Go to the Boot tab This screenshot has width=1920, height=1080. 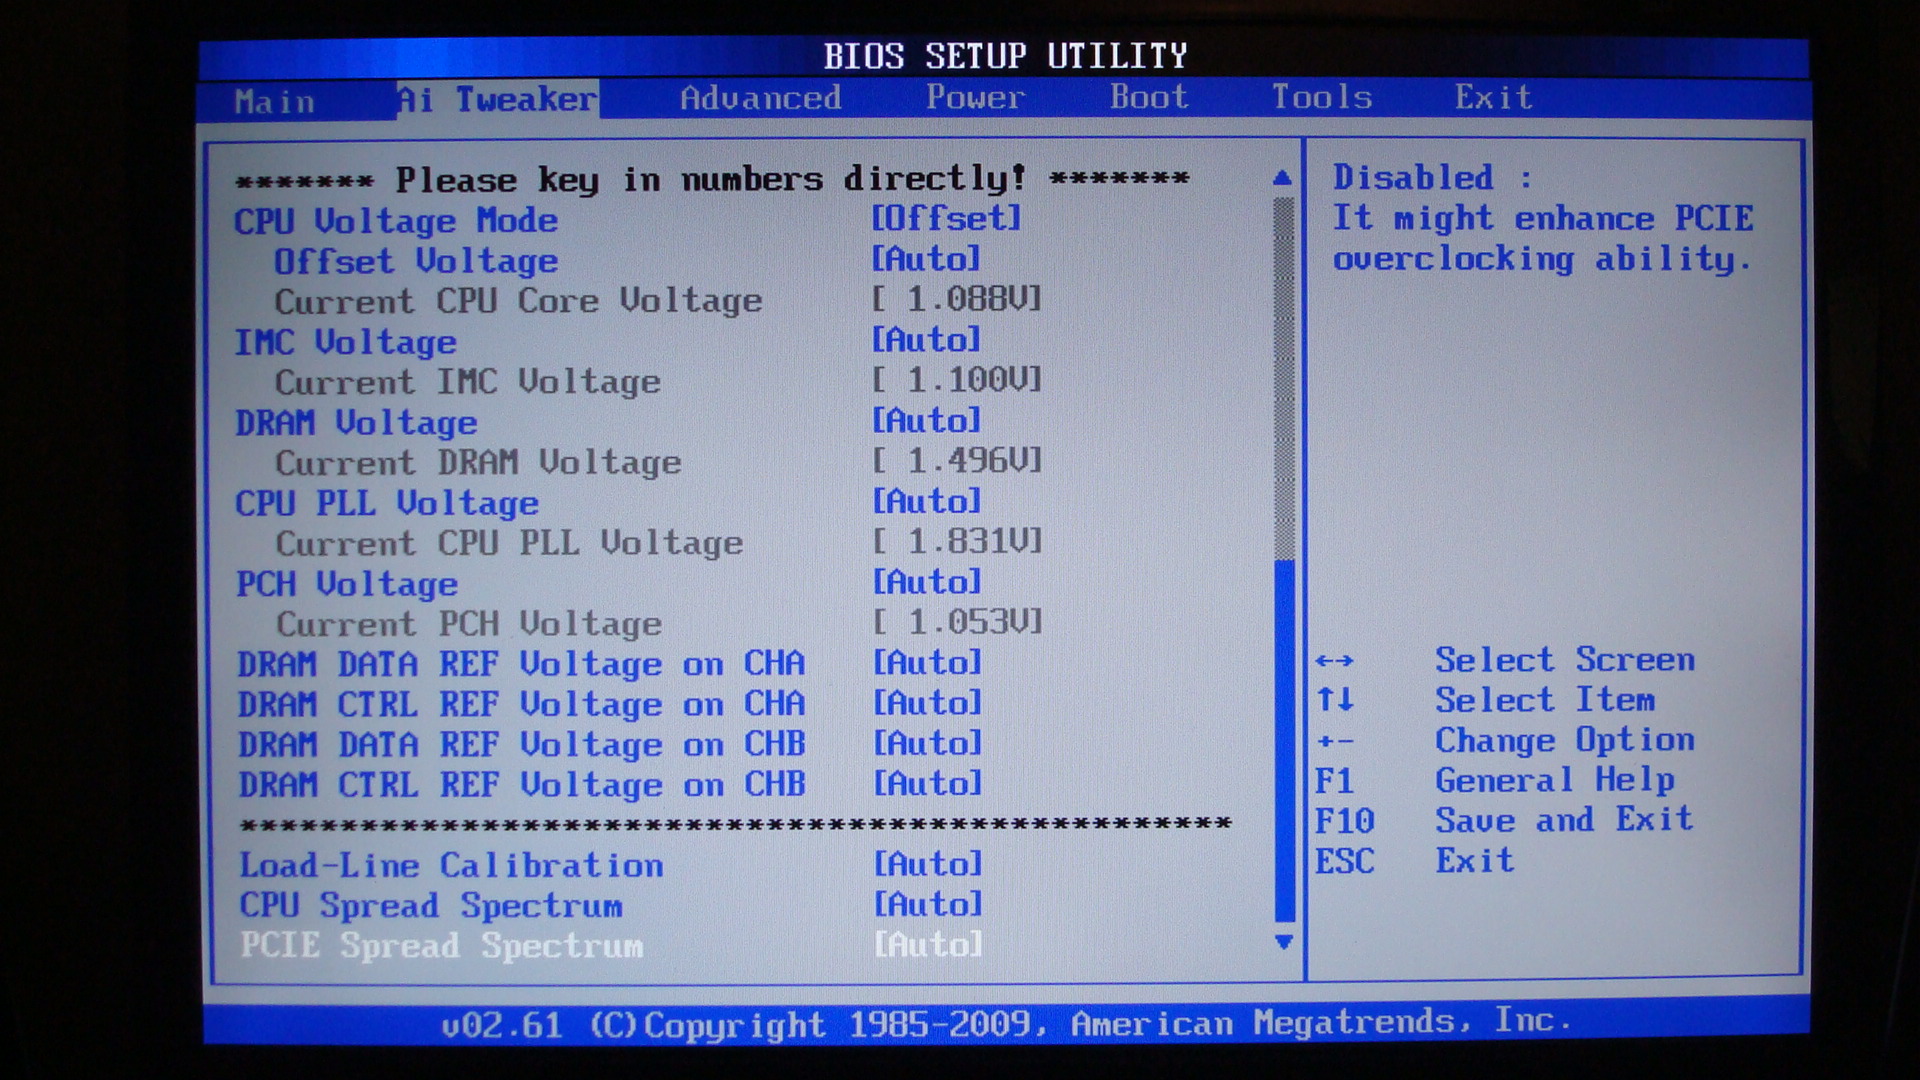(x=1148, y=98)
